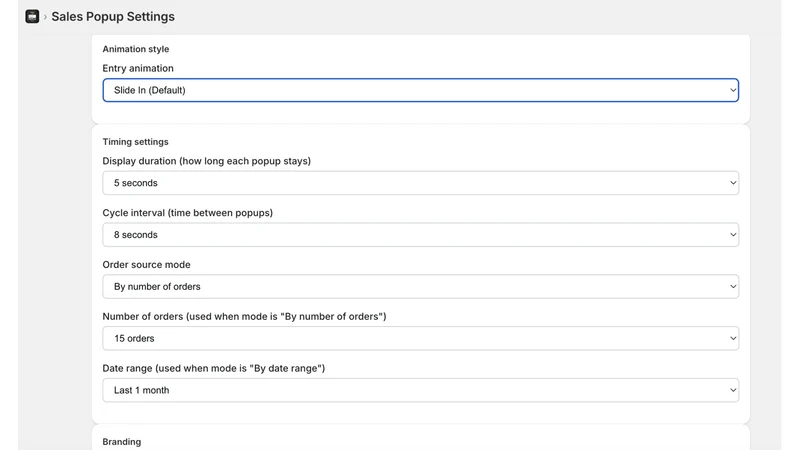Screen dimensions: 800x450
Task: Click the Entry animation label
Action: [x=138, y=68]
